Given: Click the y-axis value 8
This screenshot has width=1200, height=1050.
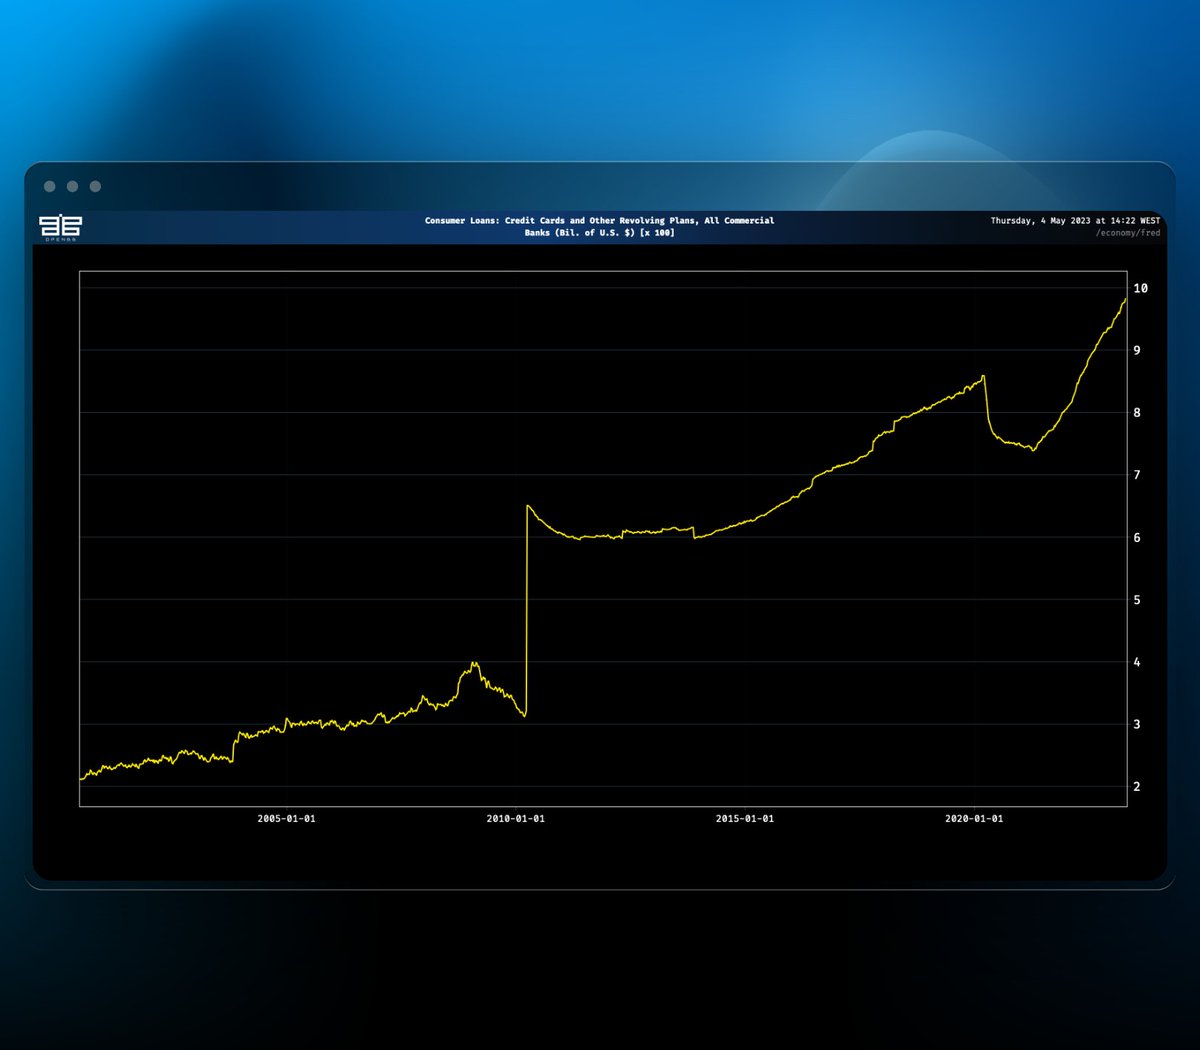Looking at the screenshot, I should (x=1137, y=412).
